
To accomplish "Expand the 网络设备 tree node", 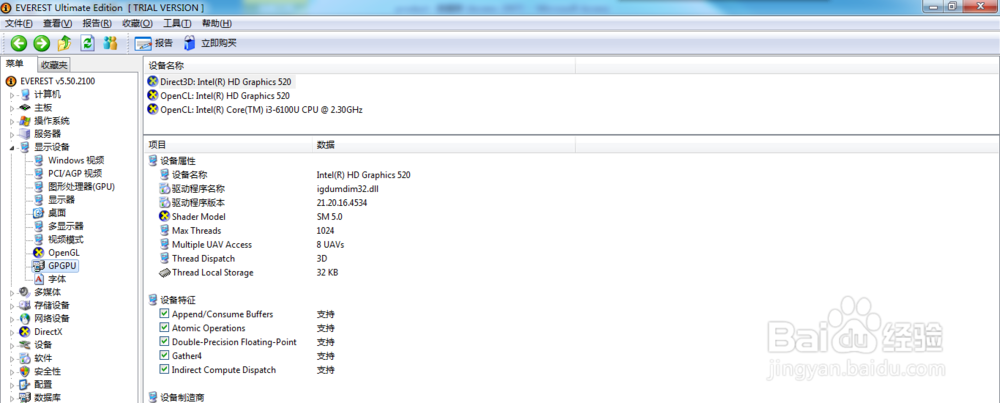I will point(11,319).
